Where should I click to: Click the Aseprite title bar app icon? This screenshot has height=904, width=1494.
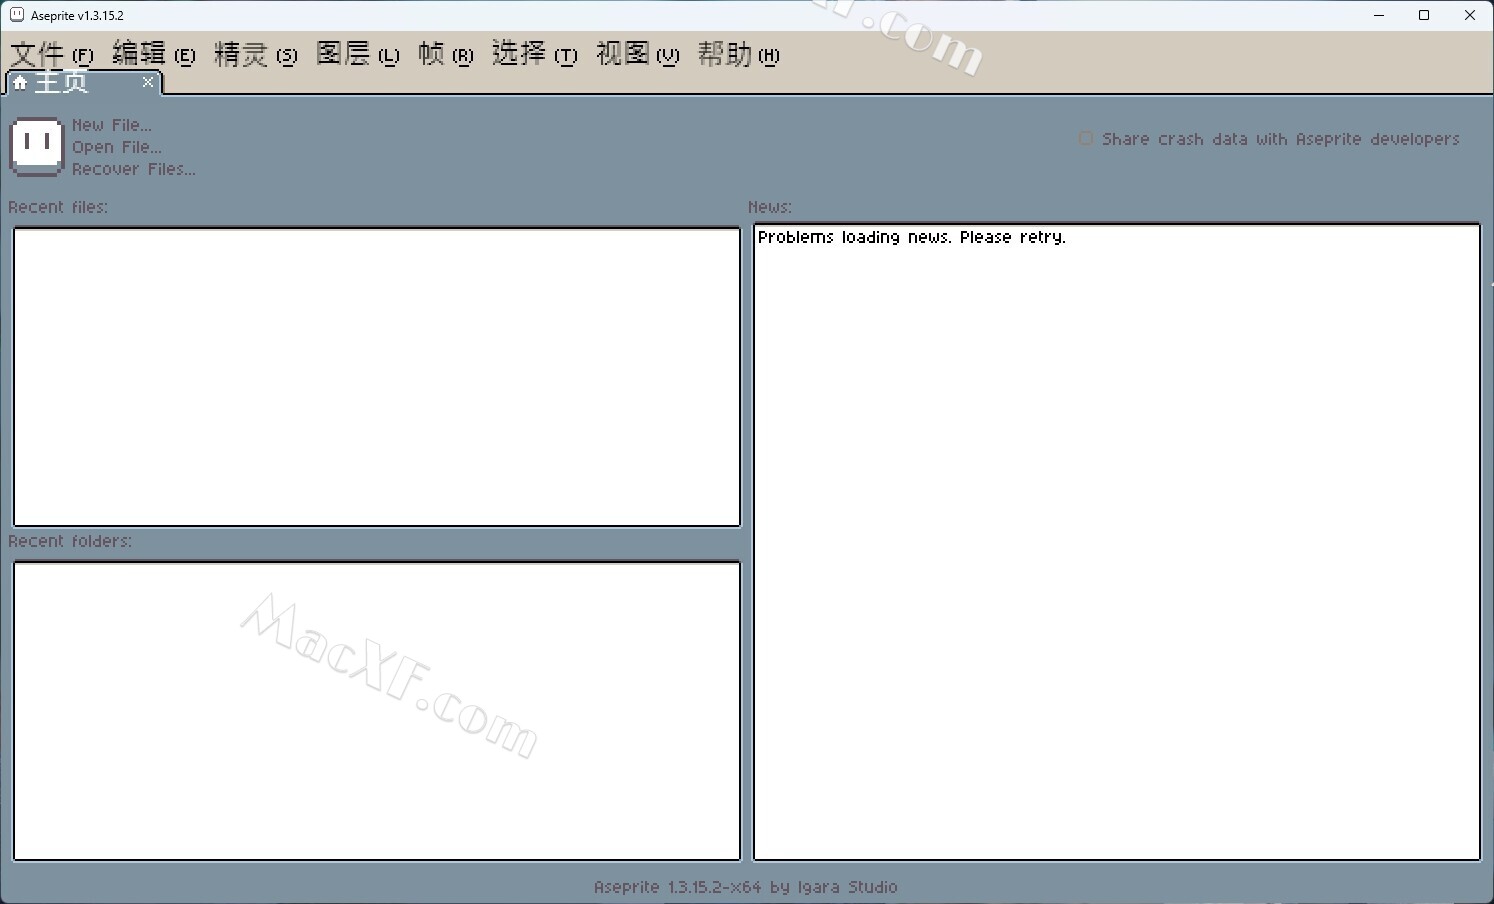tap(16, 15)
